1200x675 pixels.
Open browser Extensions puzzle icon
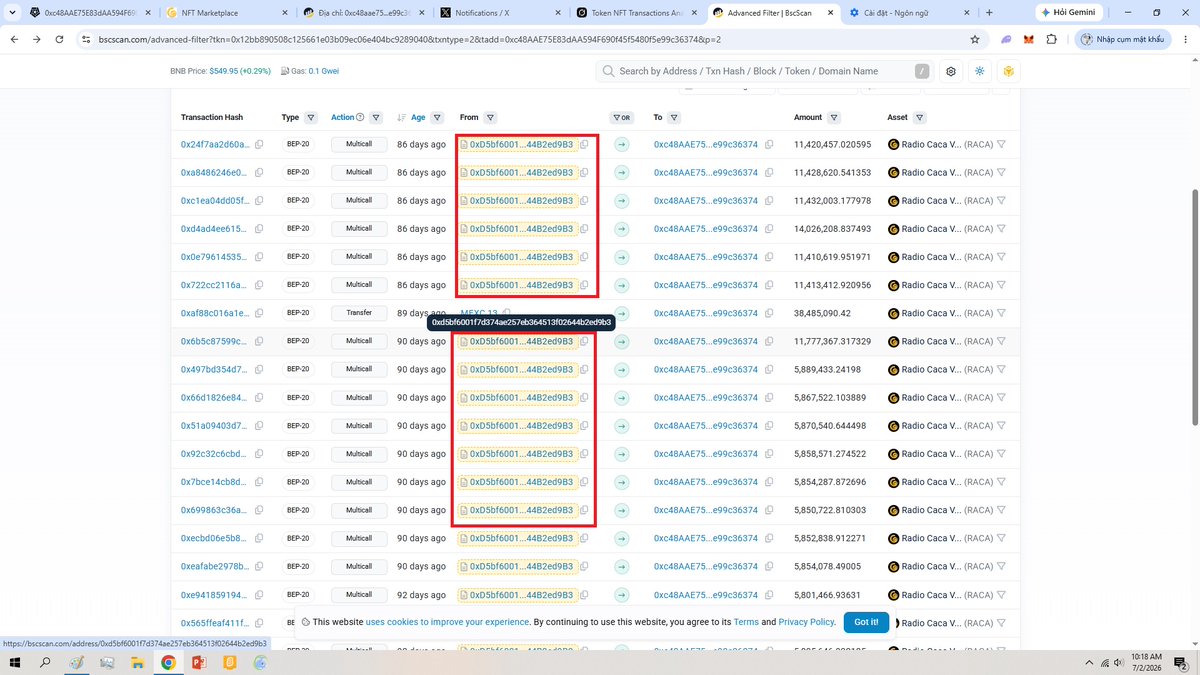tap(1052, 39)
